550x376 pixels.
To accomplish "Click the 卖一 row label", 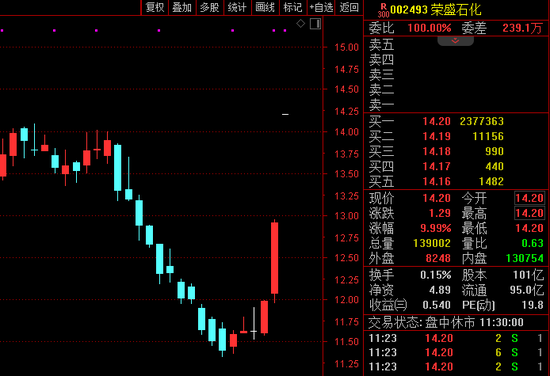I will [x=381, y=105].
